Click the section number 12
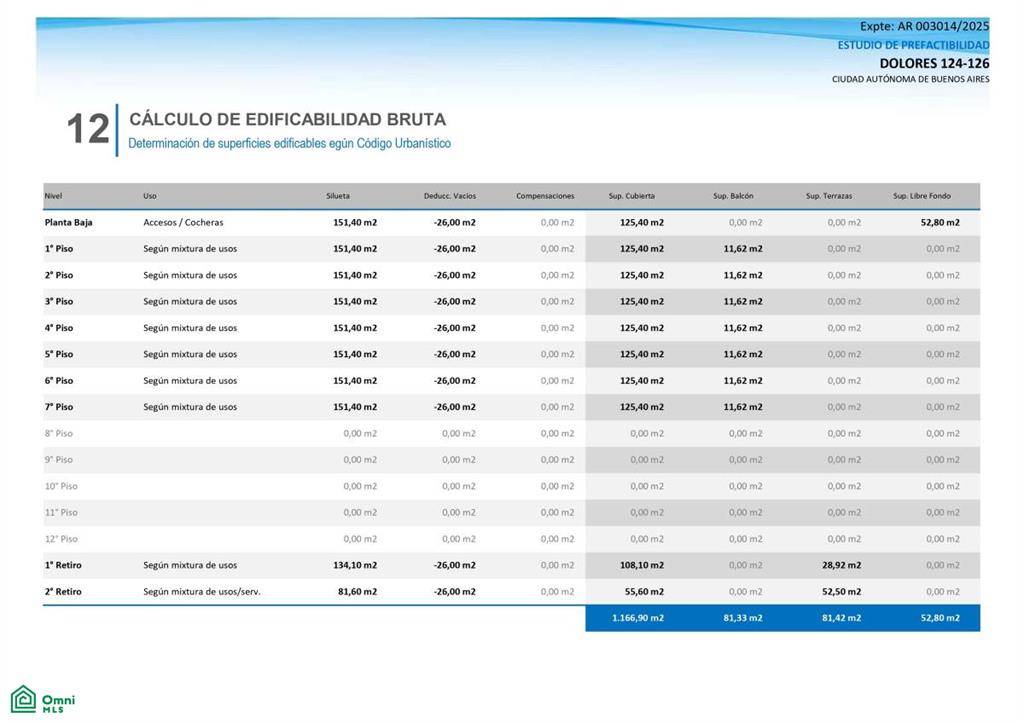The image size is (1024, 723). (88, 129)
